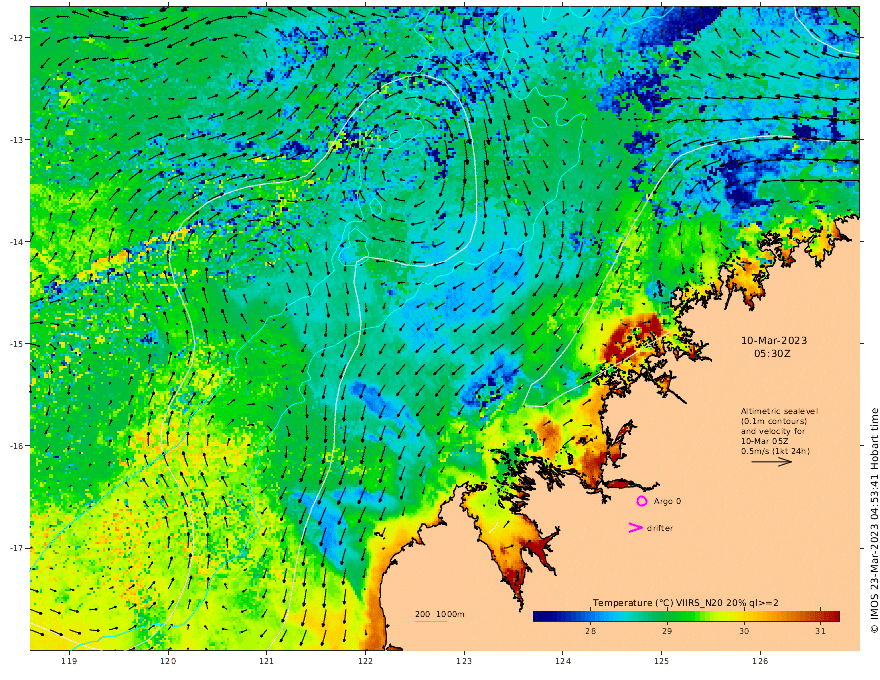Click the magenta Argo float circle symbol
The width and height of the screenshot is (880, 680).
641,501
